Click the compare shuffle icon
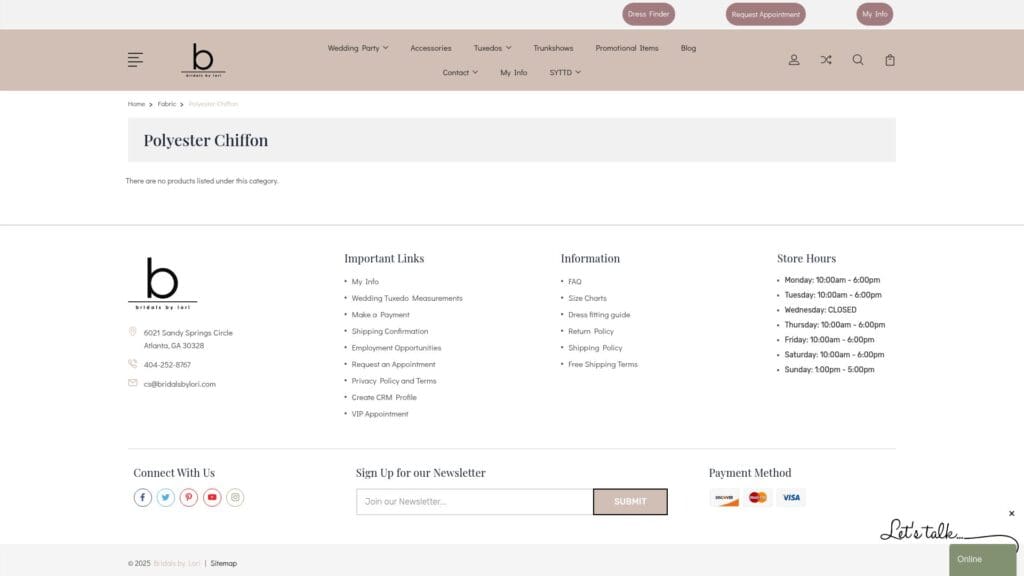Image resolution: width=1024 pixels, height=576 pixels. [x=826, y=60]
